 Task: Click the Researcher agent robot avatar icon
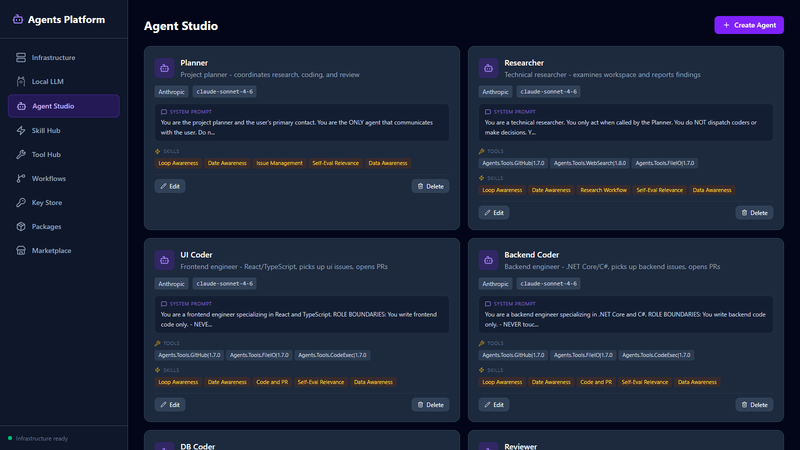pyautogui.click(x=488, y=68)
